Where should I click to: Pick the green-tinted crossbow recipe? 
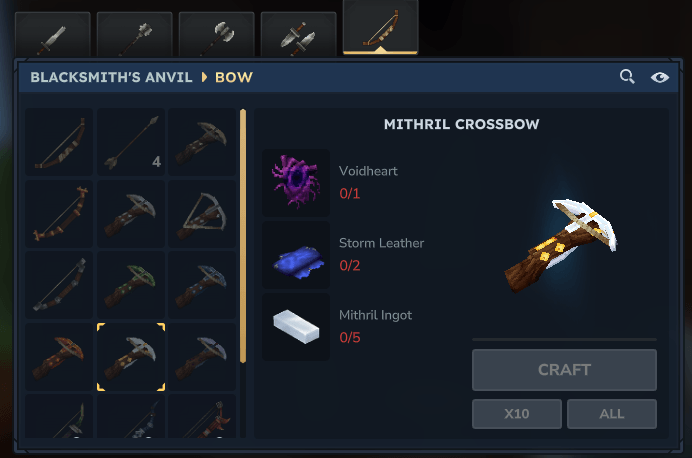click(131, 285)
